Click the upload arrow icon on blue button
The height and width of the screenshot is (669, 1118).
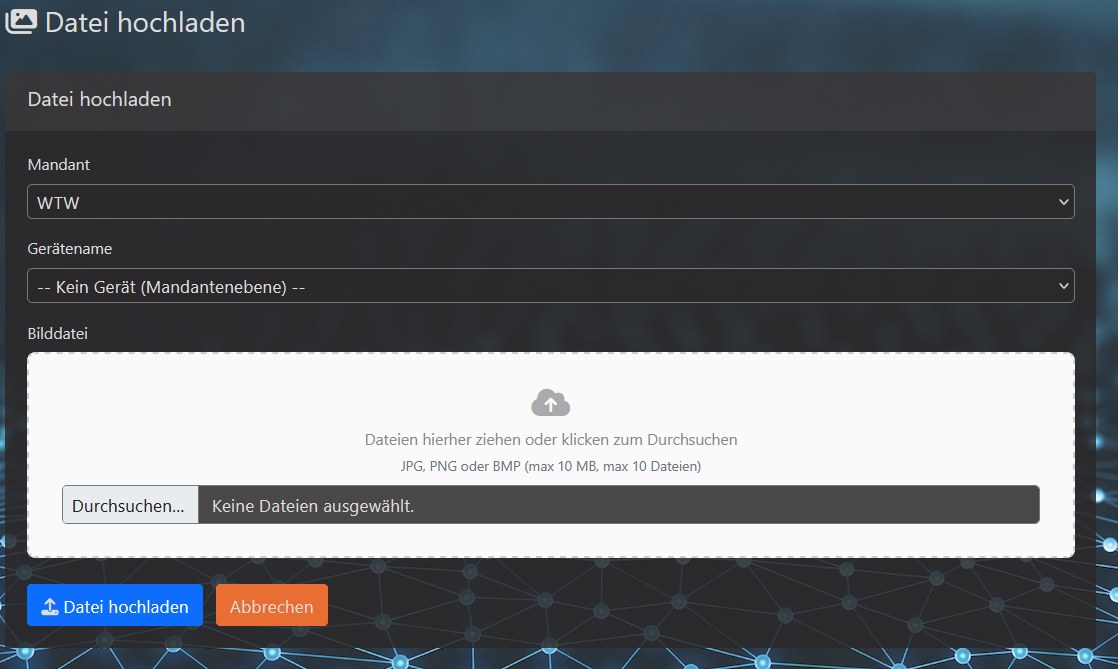click(50, 607)
